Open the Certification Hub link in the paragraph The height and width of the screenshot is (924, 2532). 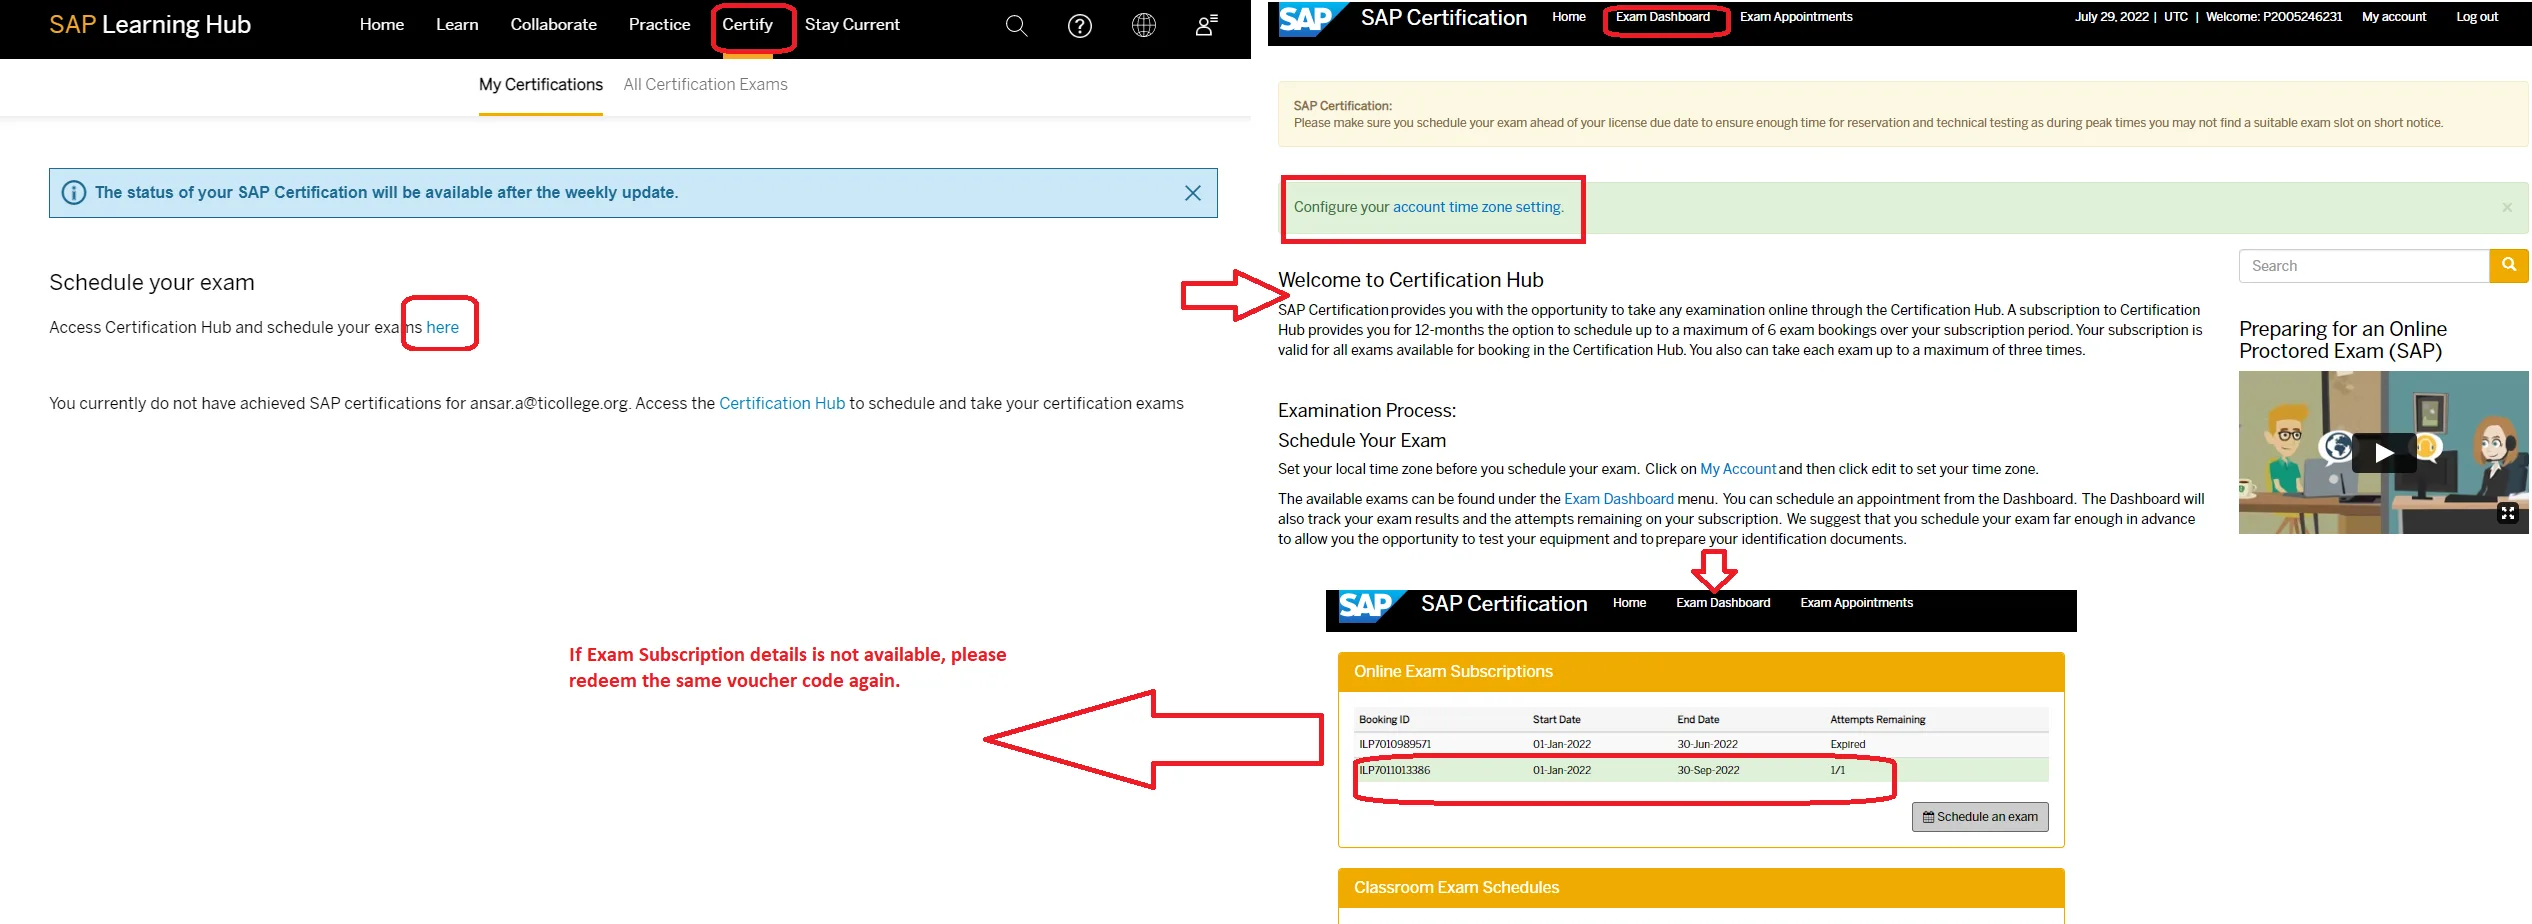click(x=782, y=403)
